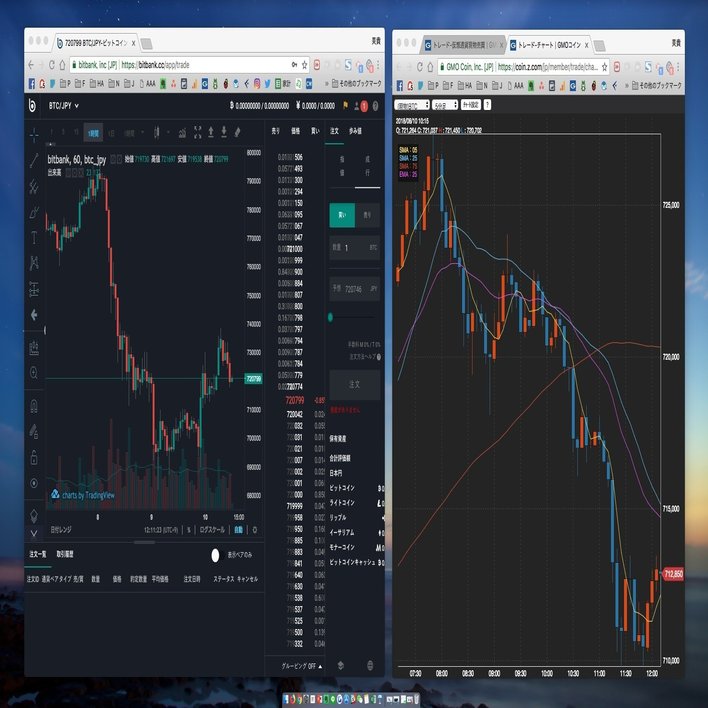The image size is (708, 708).
Task: Open その他のブックマーク folder in GMO window
Action: (x=656, y=85)
